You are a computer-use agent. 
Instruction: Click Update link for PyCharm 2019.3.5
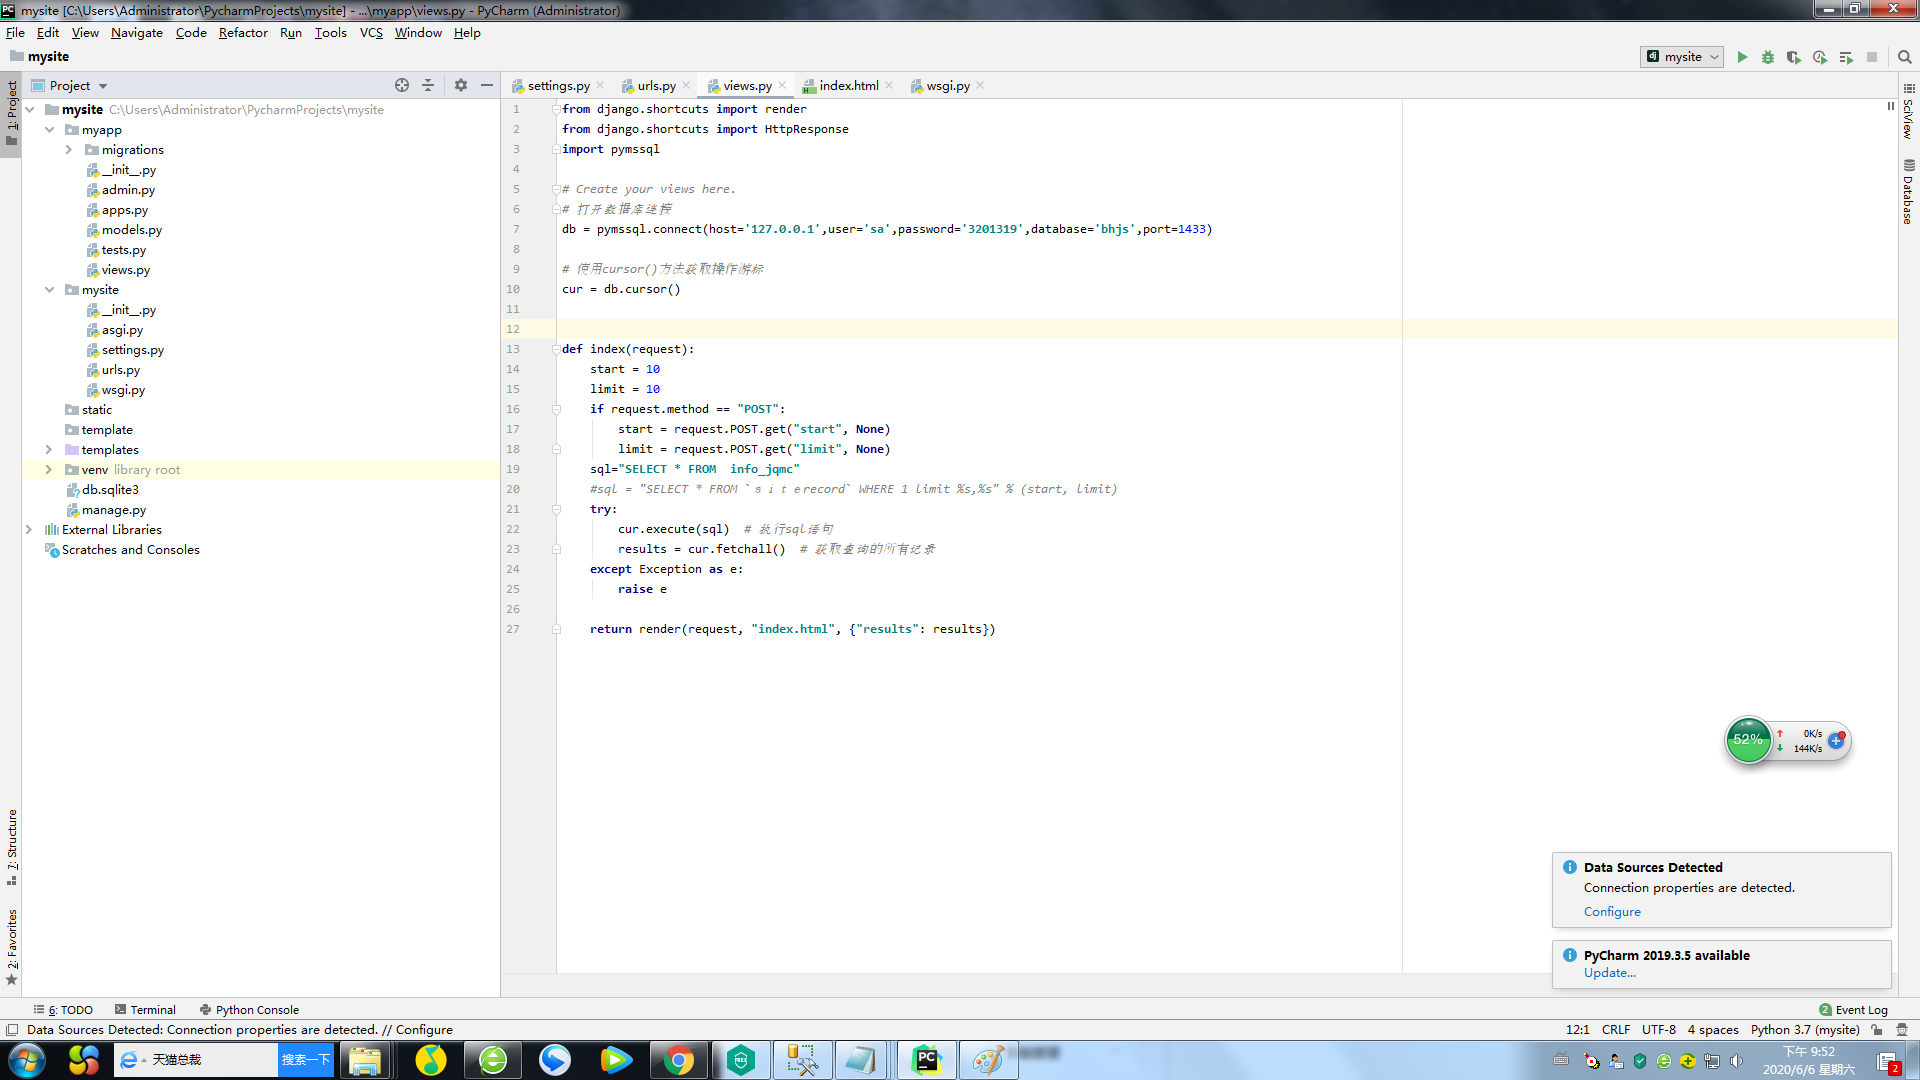(x=1609, y=973)
